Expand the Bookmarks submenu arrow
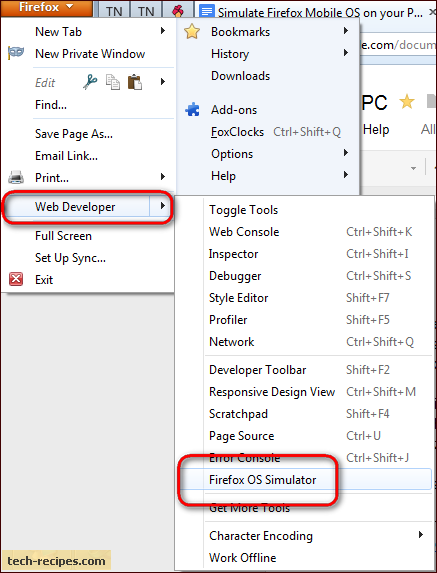Viewport: 437px width, 573px height. (x=346, y=31)
